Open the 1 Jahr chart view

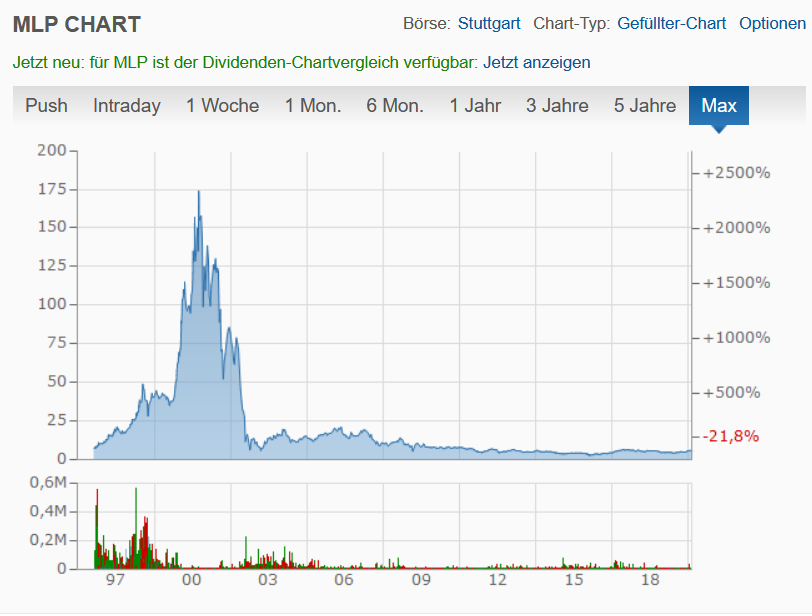475,106
